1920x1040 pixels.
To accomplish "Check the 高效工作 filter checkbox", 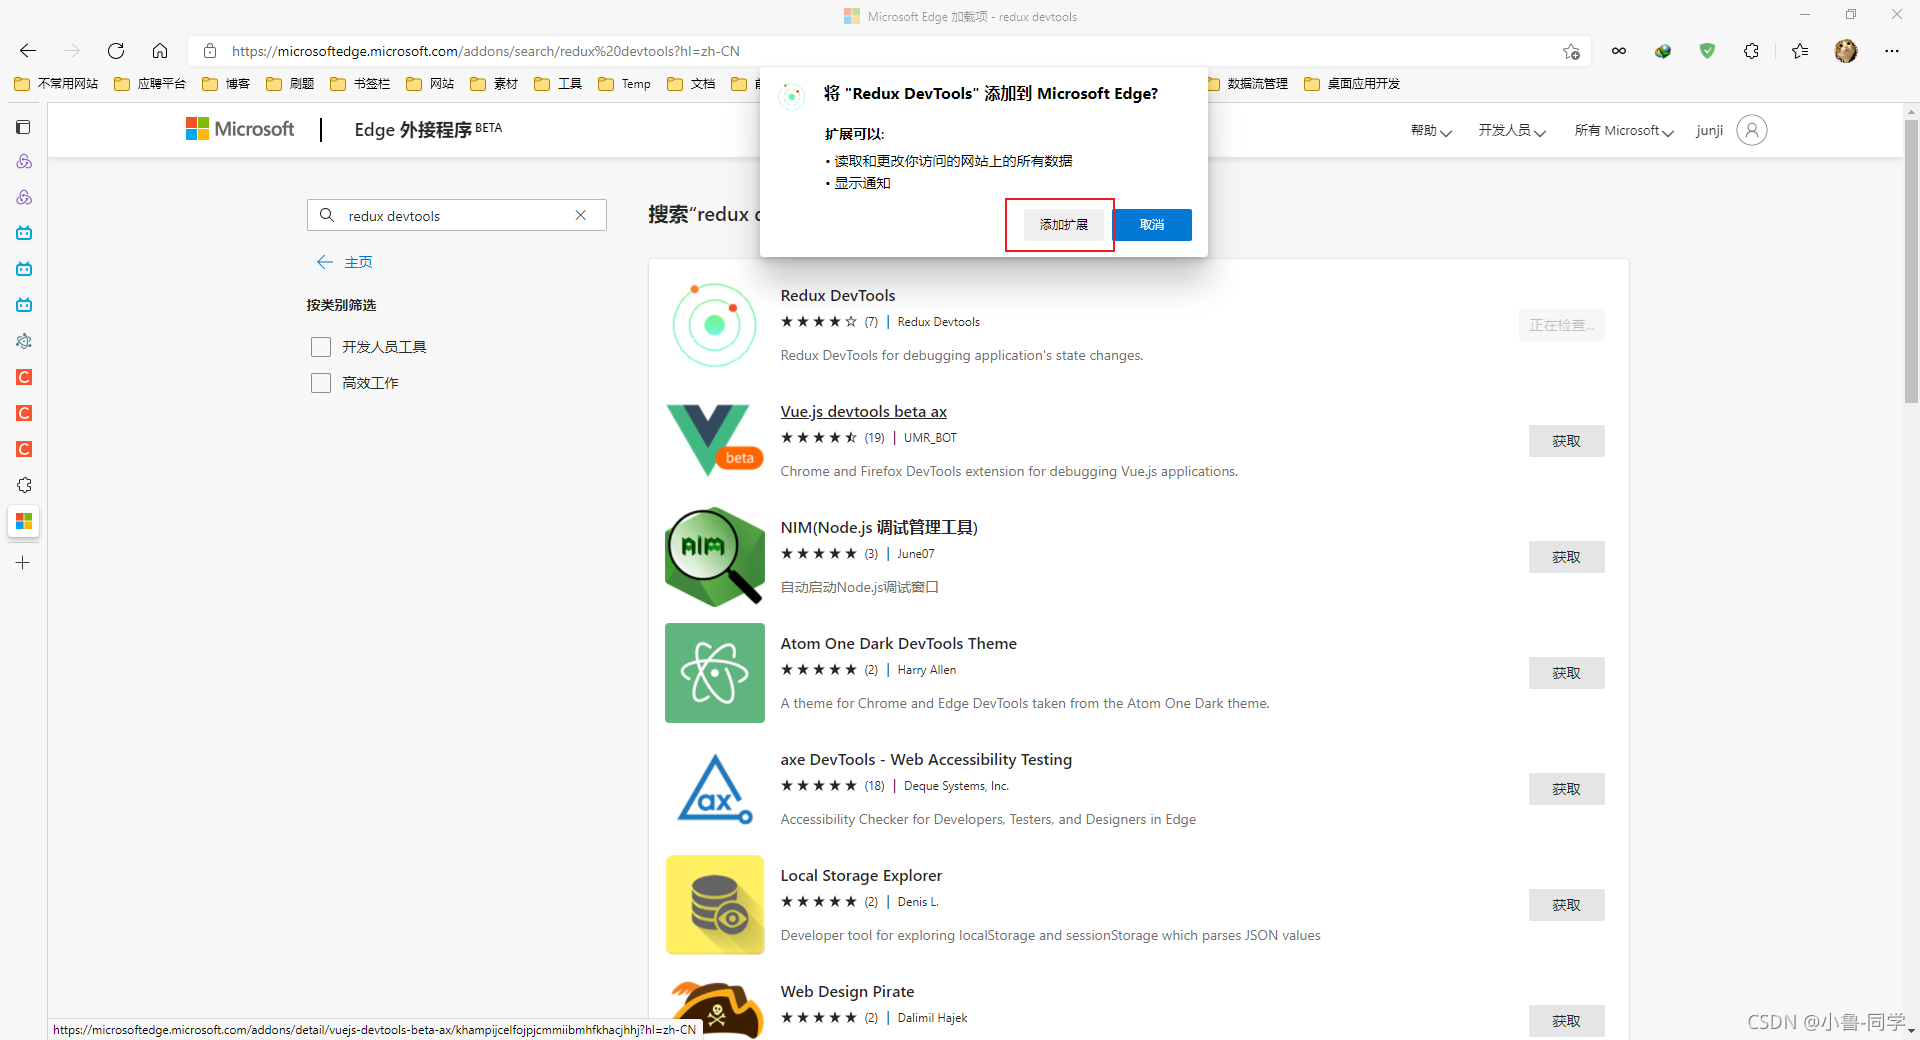I will click(x=321, y=383).
